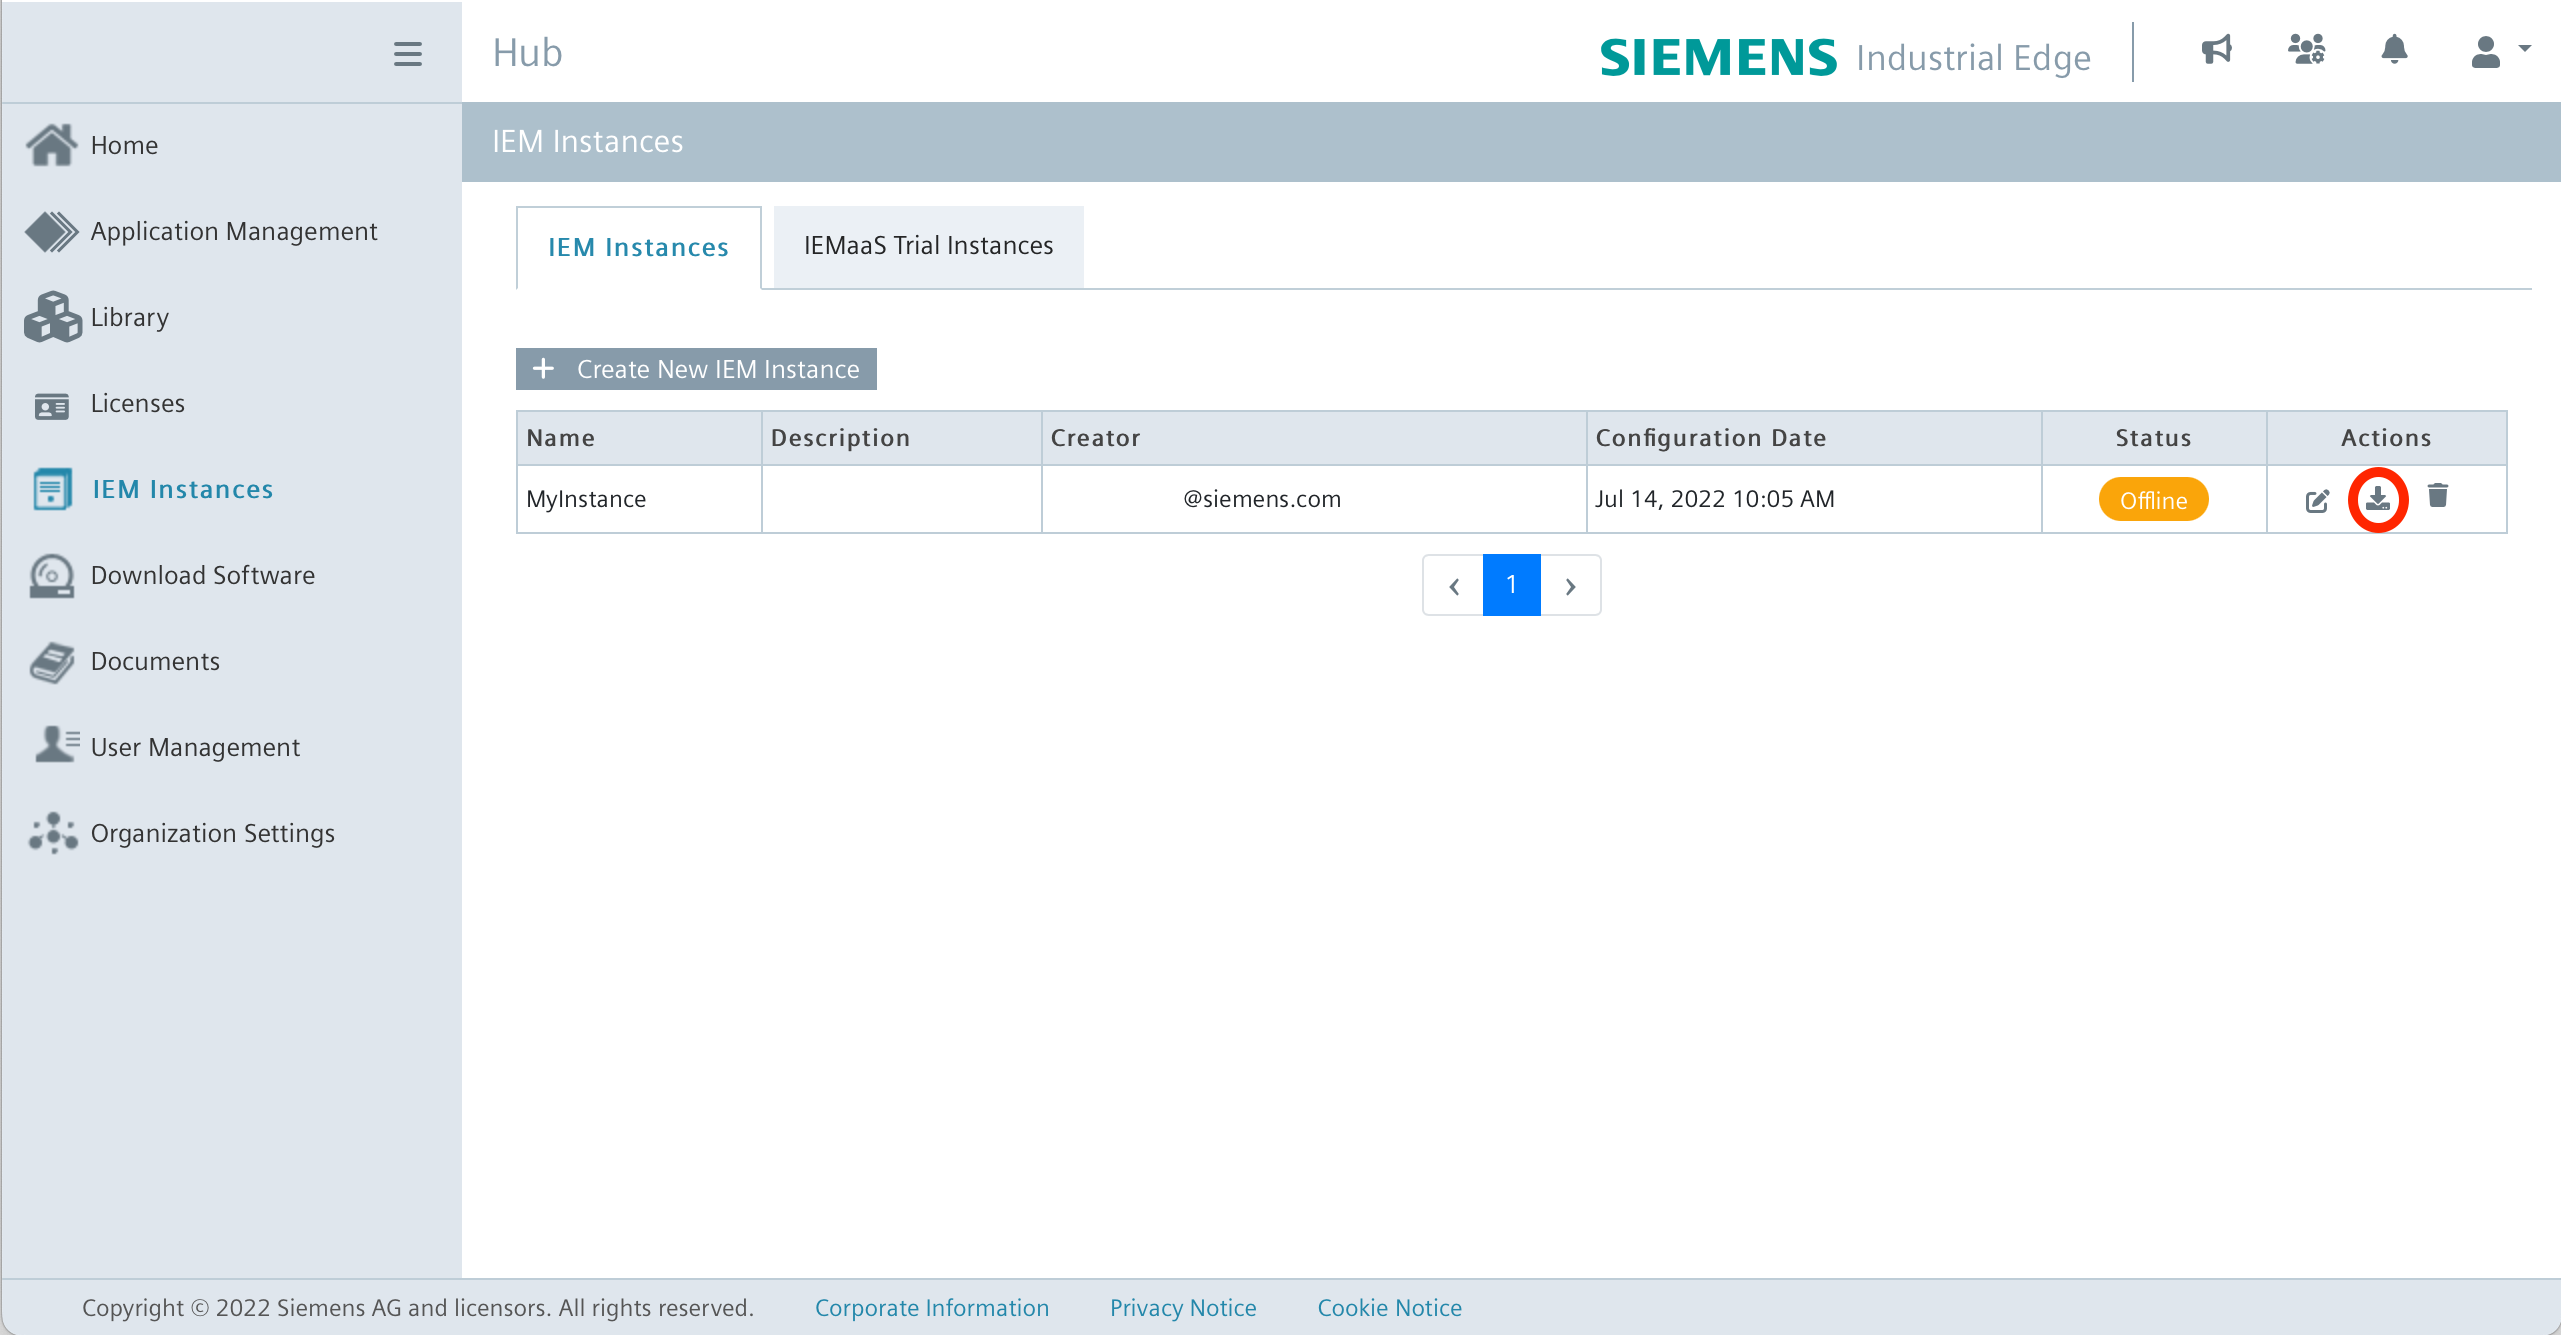Open the Privacy Notice link
Image resolution: width=2561 pixels, height=1335 pixels.
[1183, 1308]
